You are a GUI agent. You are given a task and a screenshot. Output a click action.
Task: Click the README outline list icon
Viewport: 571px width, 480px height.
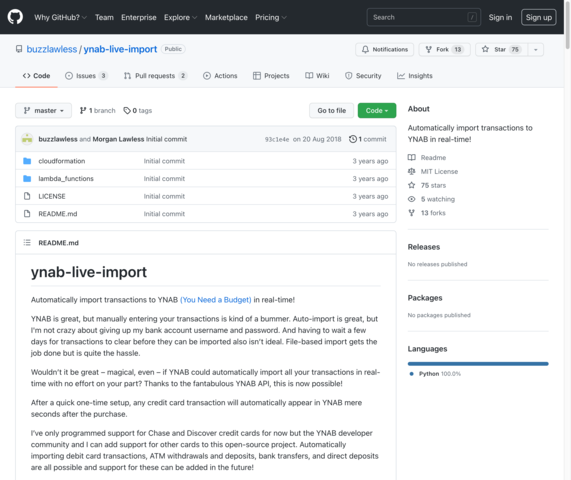click(27, 243)
